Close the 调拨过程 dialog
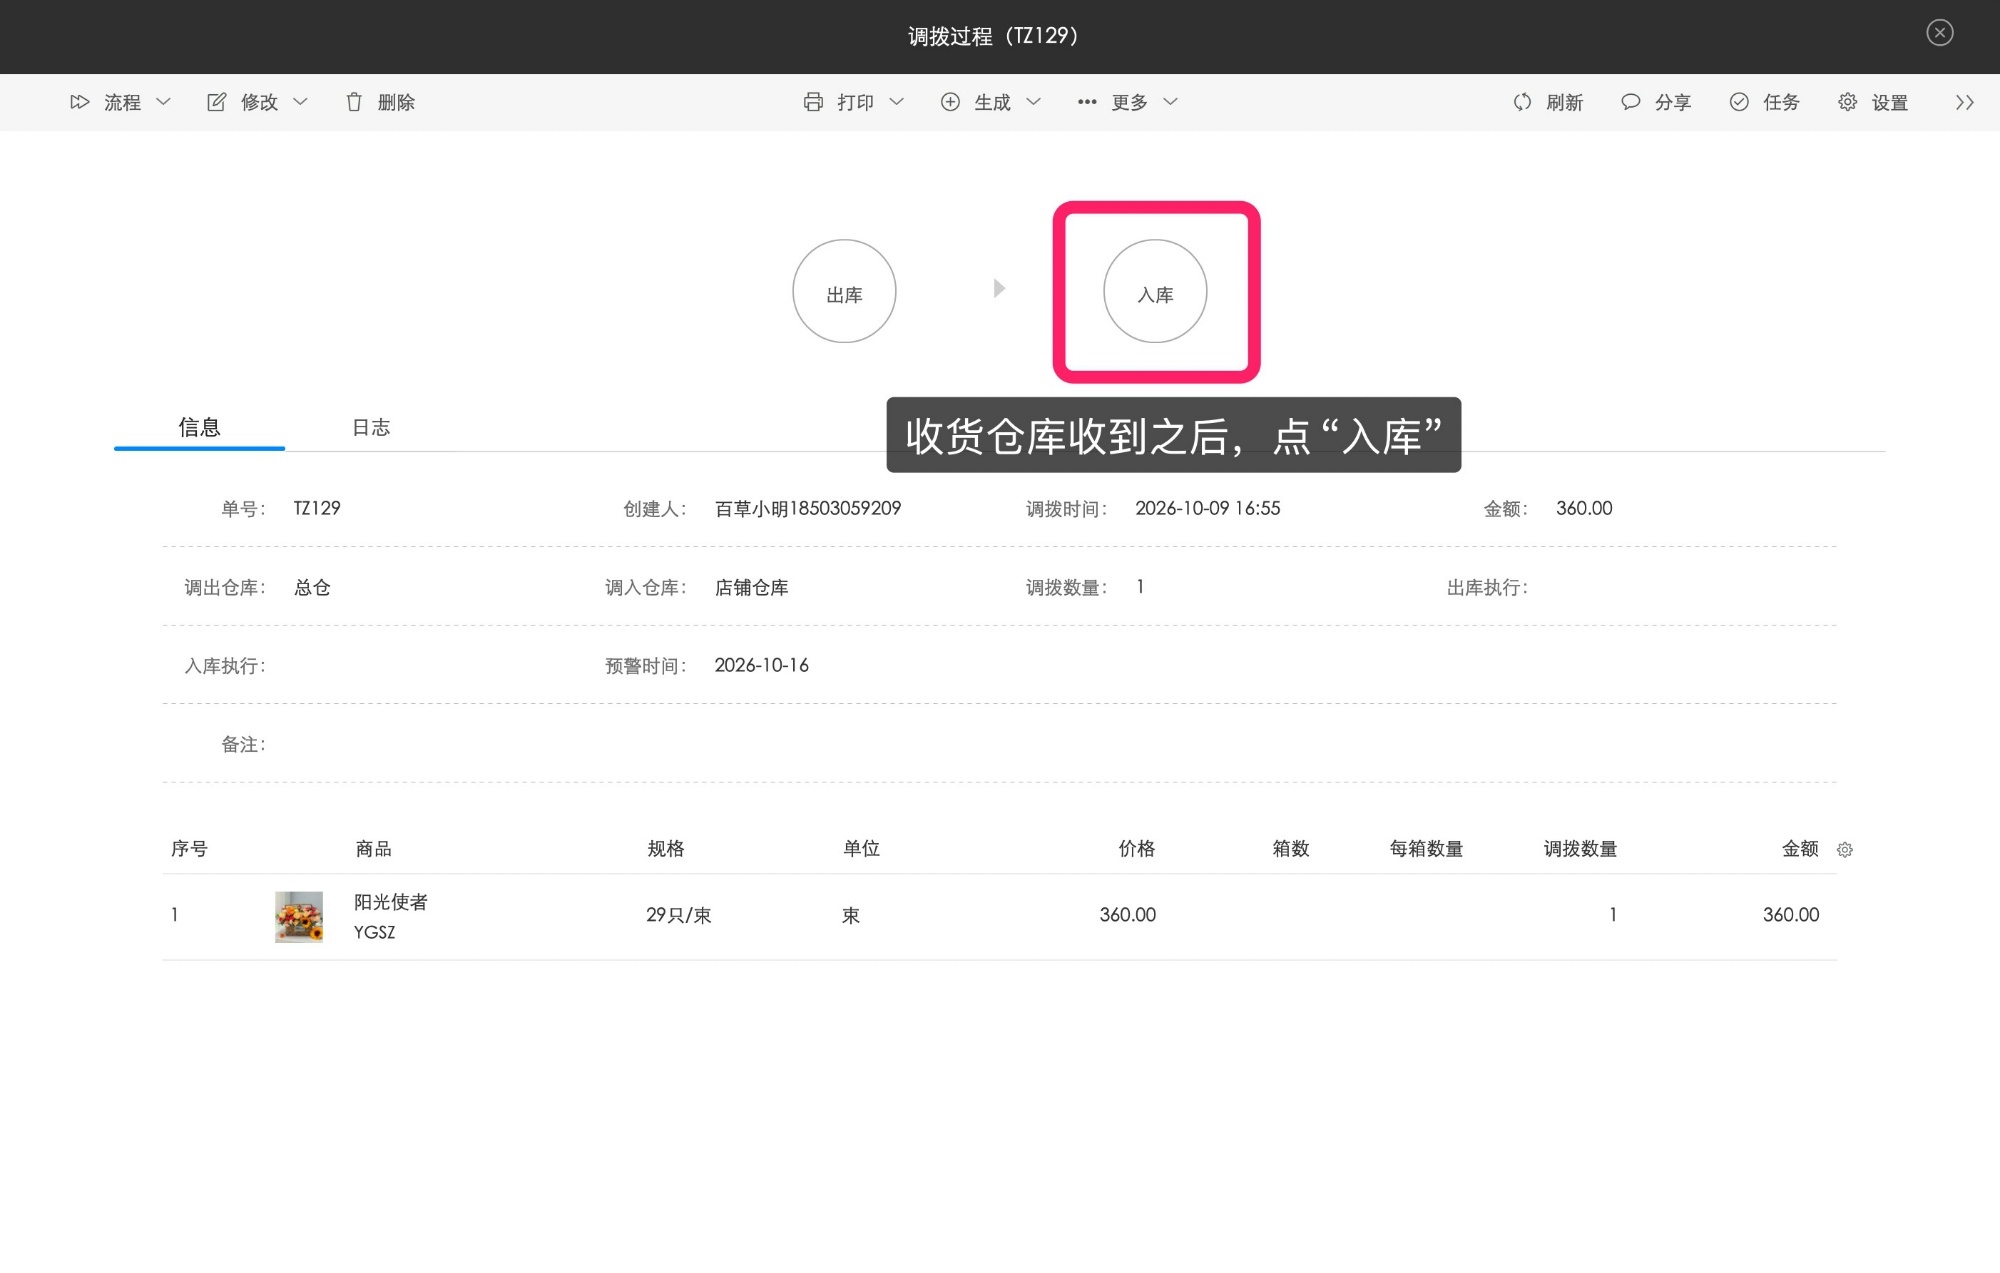The image size is (2000, 1273). pos(1940,33)
